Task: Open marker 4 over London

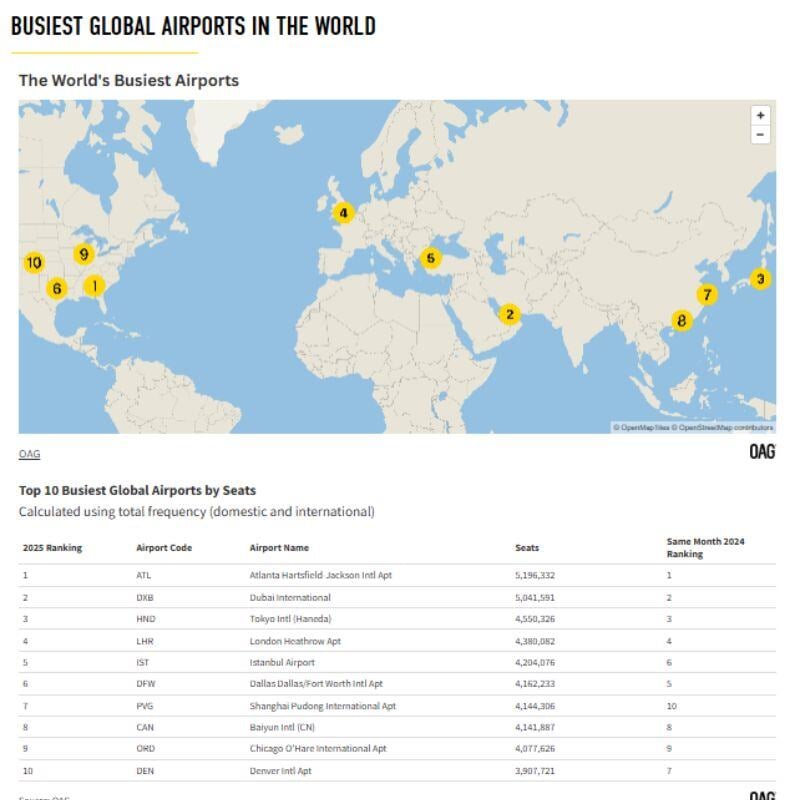Action: [343, 212]
